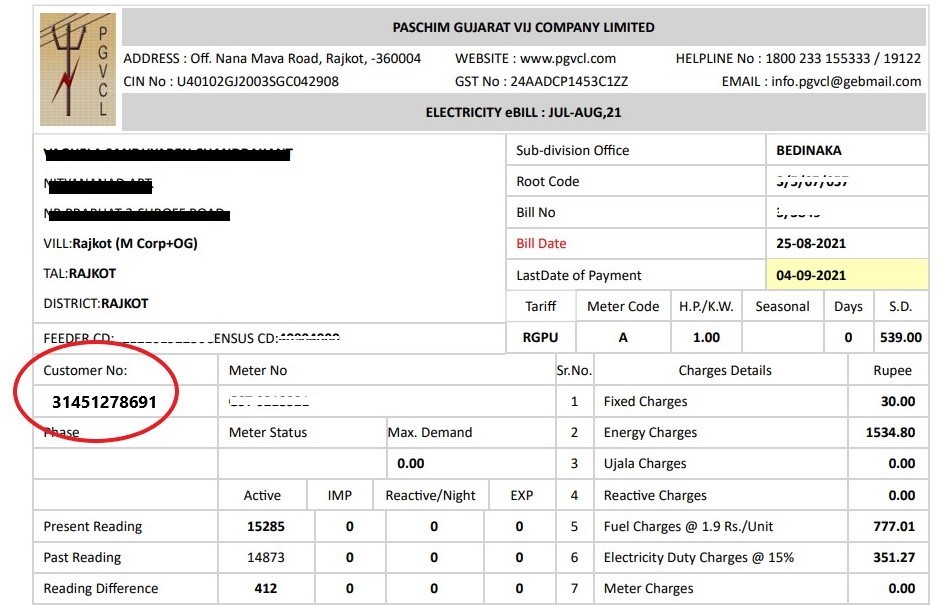The image size is (947, 605).
Task: Click the Bill No label
Action: [x=536, y=213]
